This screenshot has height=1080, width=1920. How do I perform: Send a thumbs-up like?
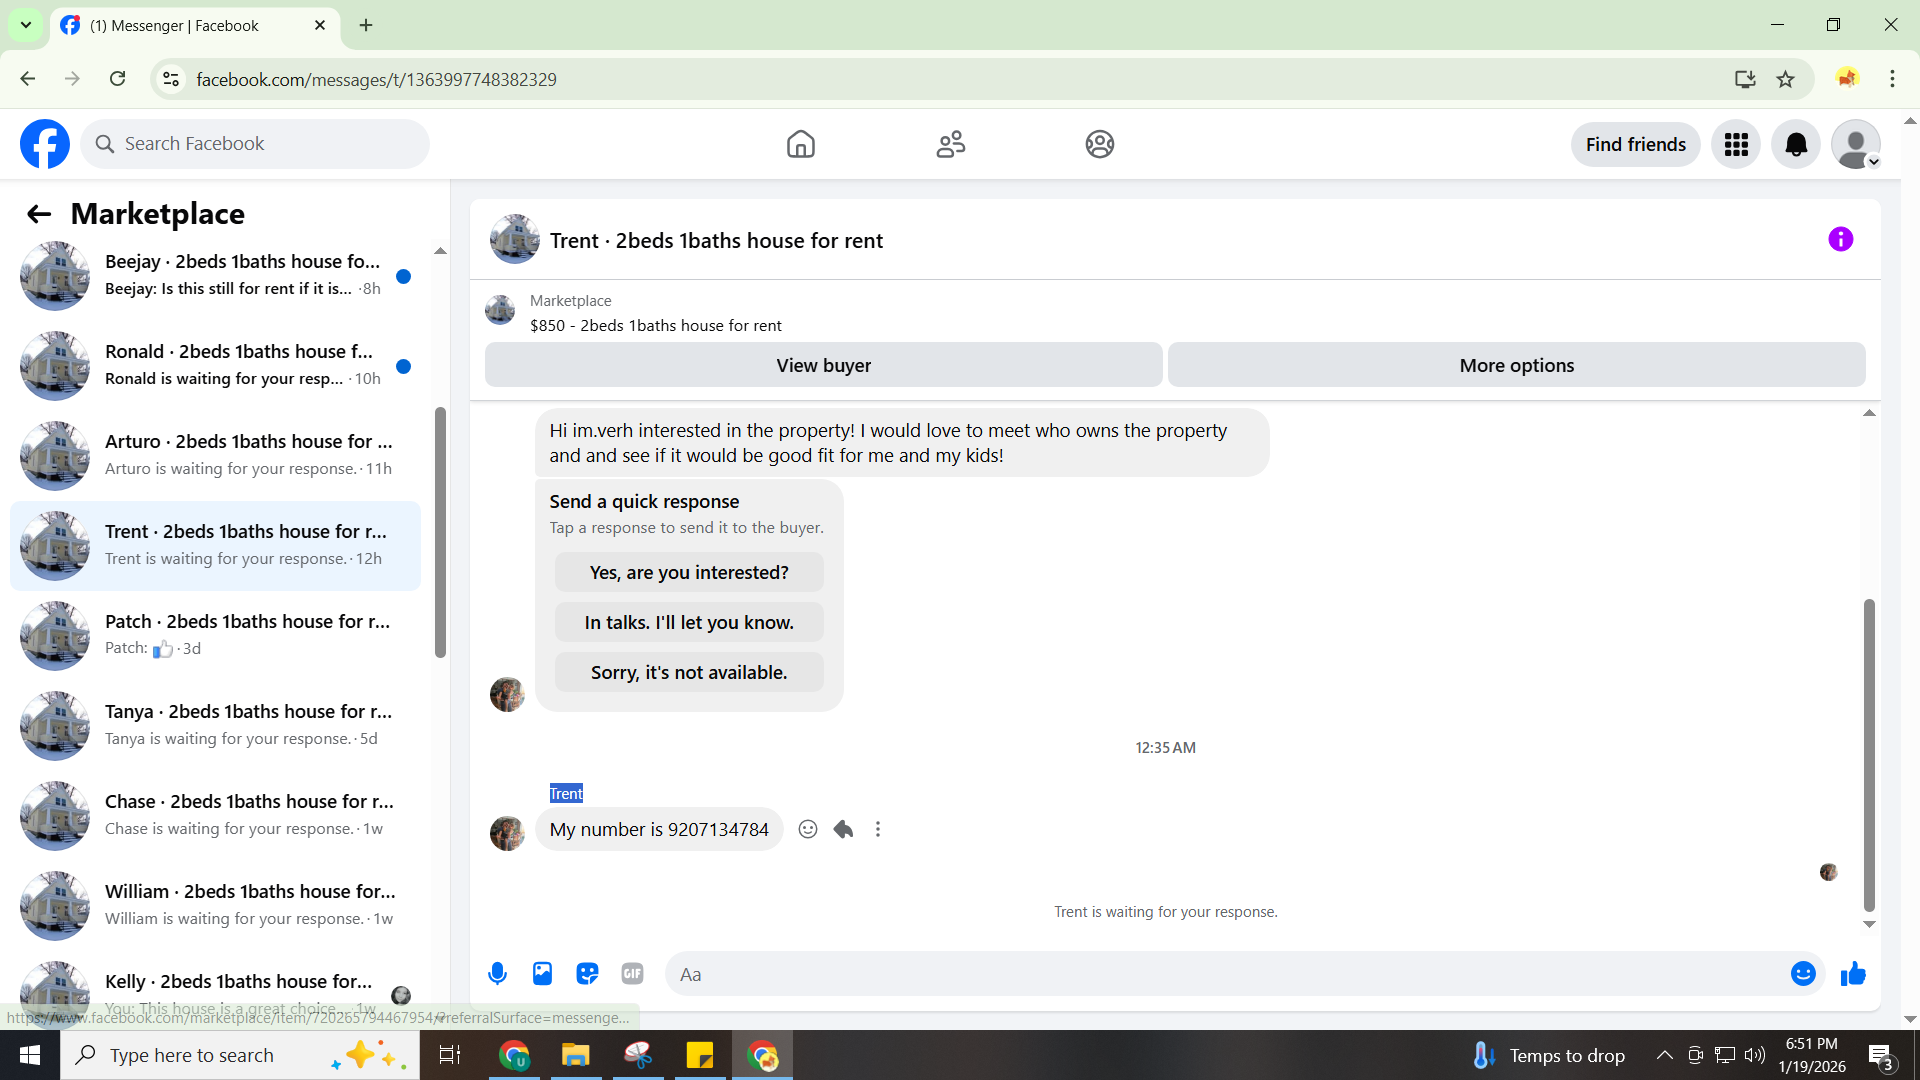[x=1853, y=973]
